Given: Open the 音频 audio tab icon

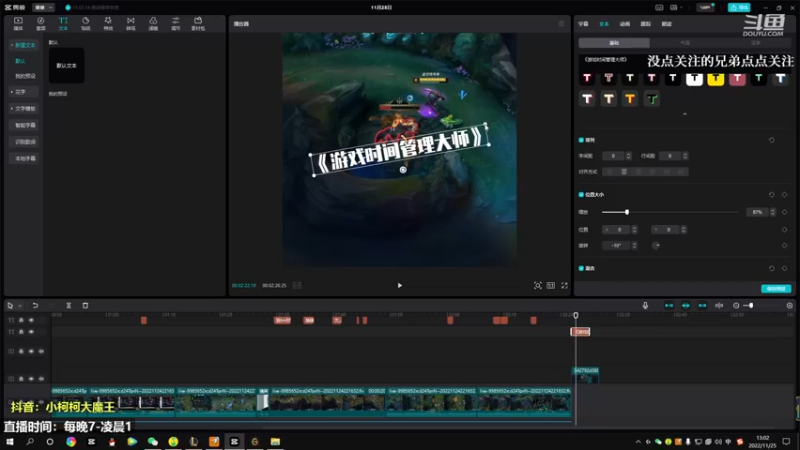Looking at the screenshot, I should point(41,23).
